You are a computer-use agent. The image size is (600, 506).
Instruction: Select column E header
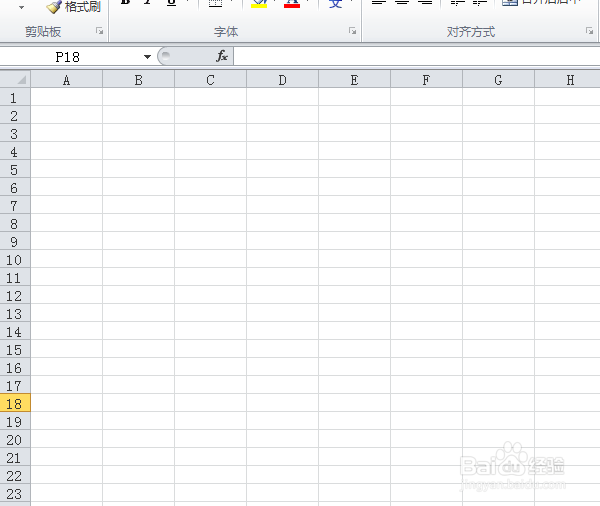tap(354, 80)
